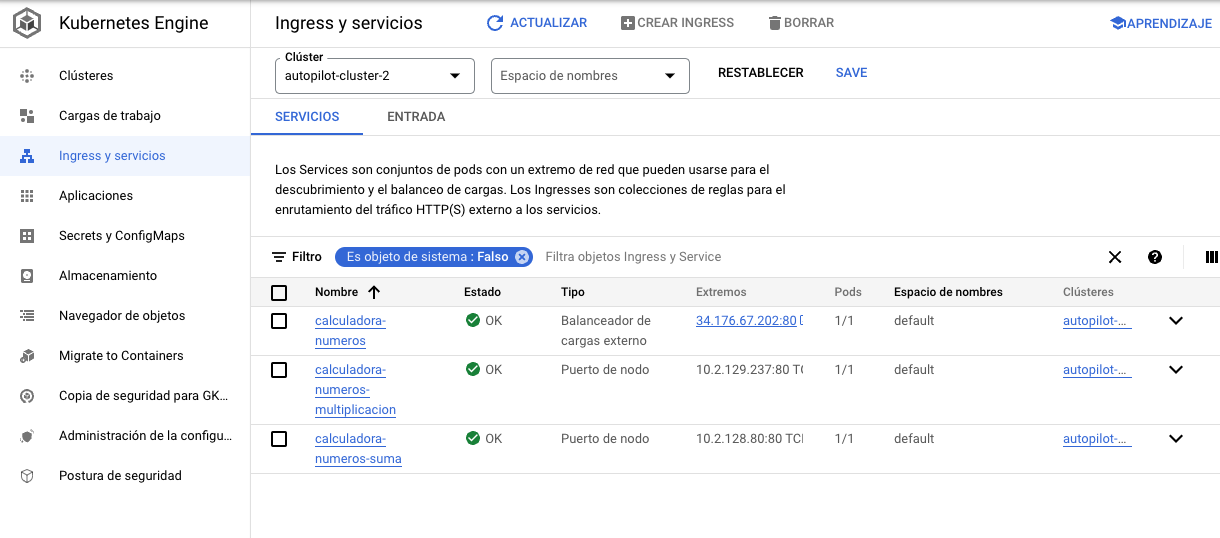Click the endpoint 10.2.129.237:80 cell

pyautogui.click(x=750, y=370)
